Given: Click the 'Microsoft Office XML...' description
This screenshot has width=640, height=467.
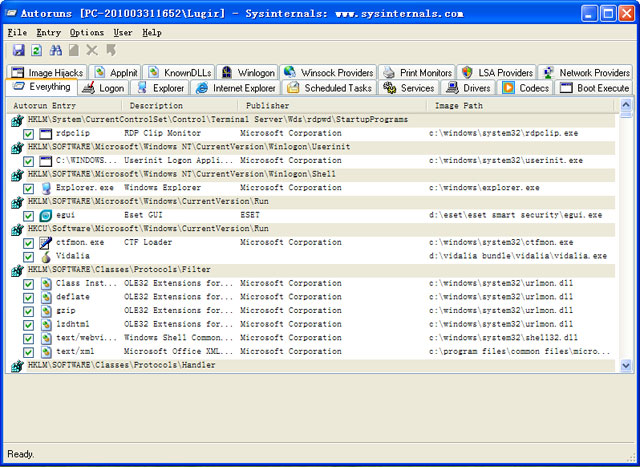Looking at the screenshot, I should pos(178,351).
